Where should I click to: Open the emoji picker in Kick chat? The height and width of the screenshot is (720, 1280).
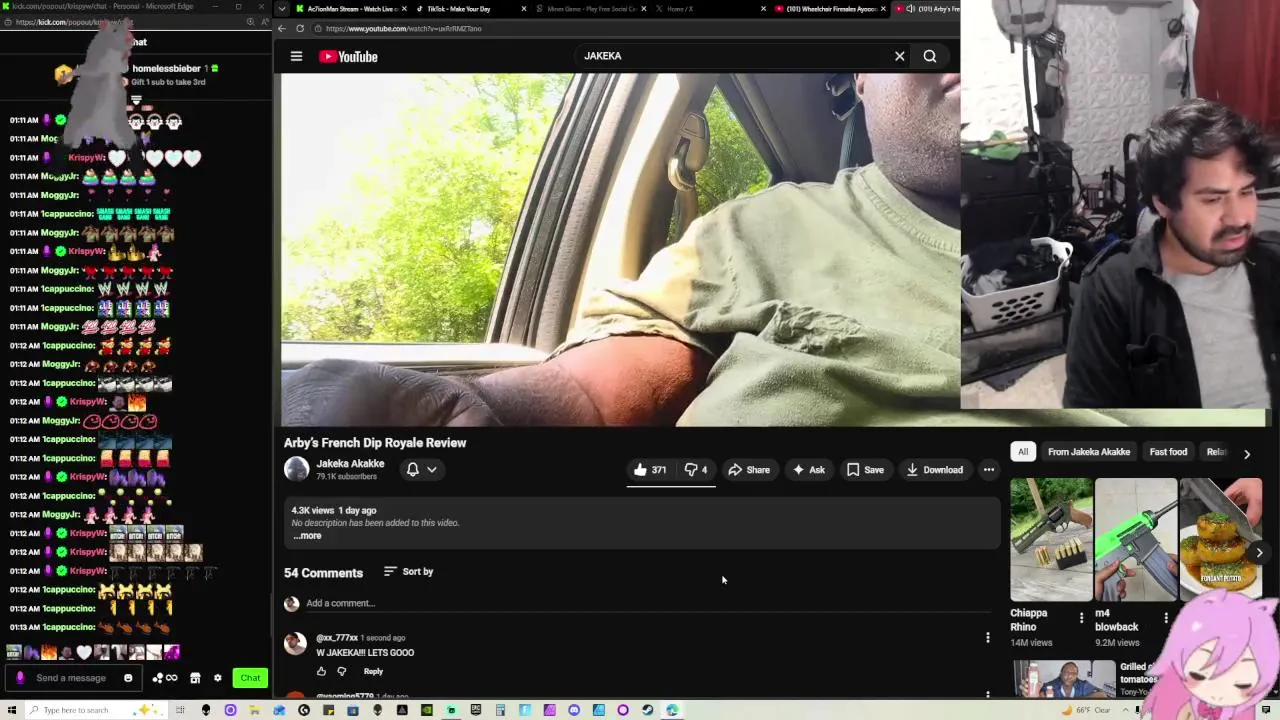click(128, 678)
